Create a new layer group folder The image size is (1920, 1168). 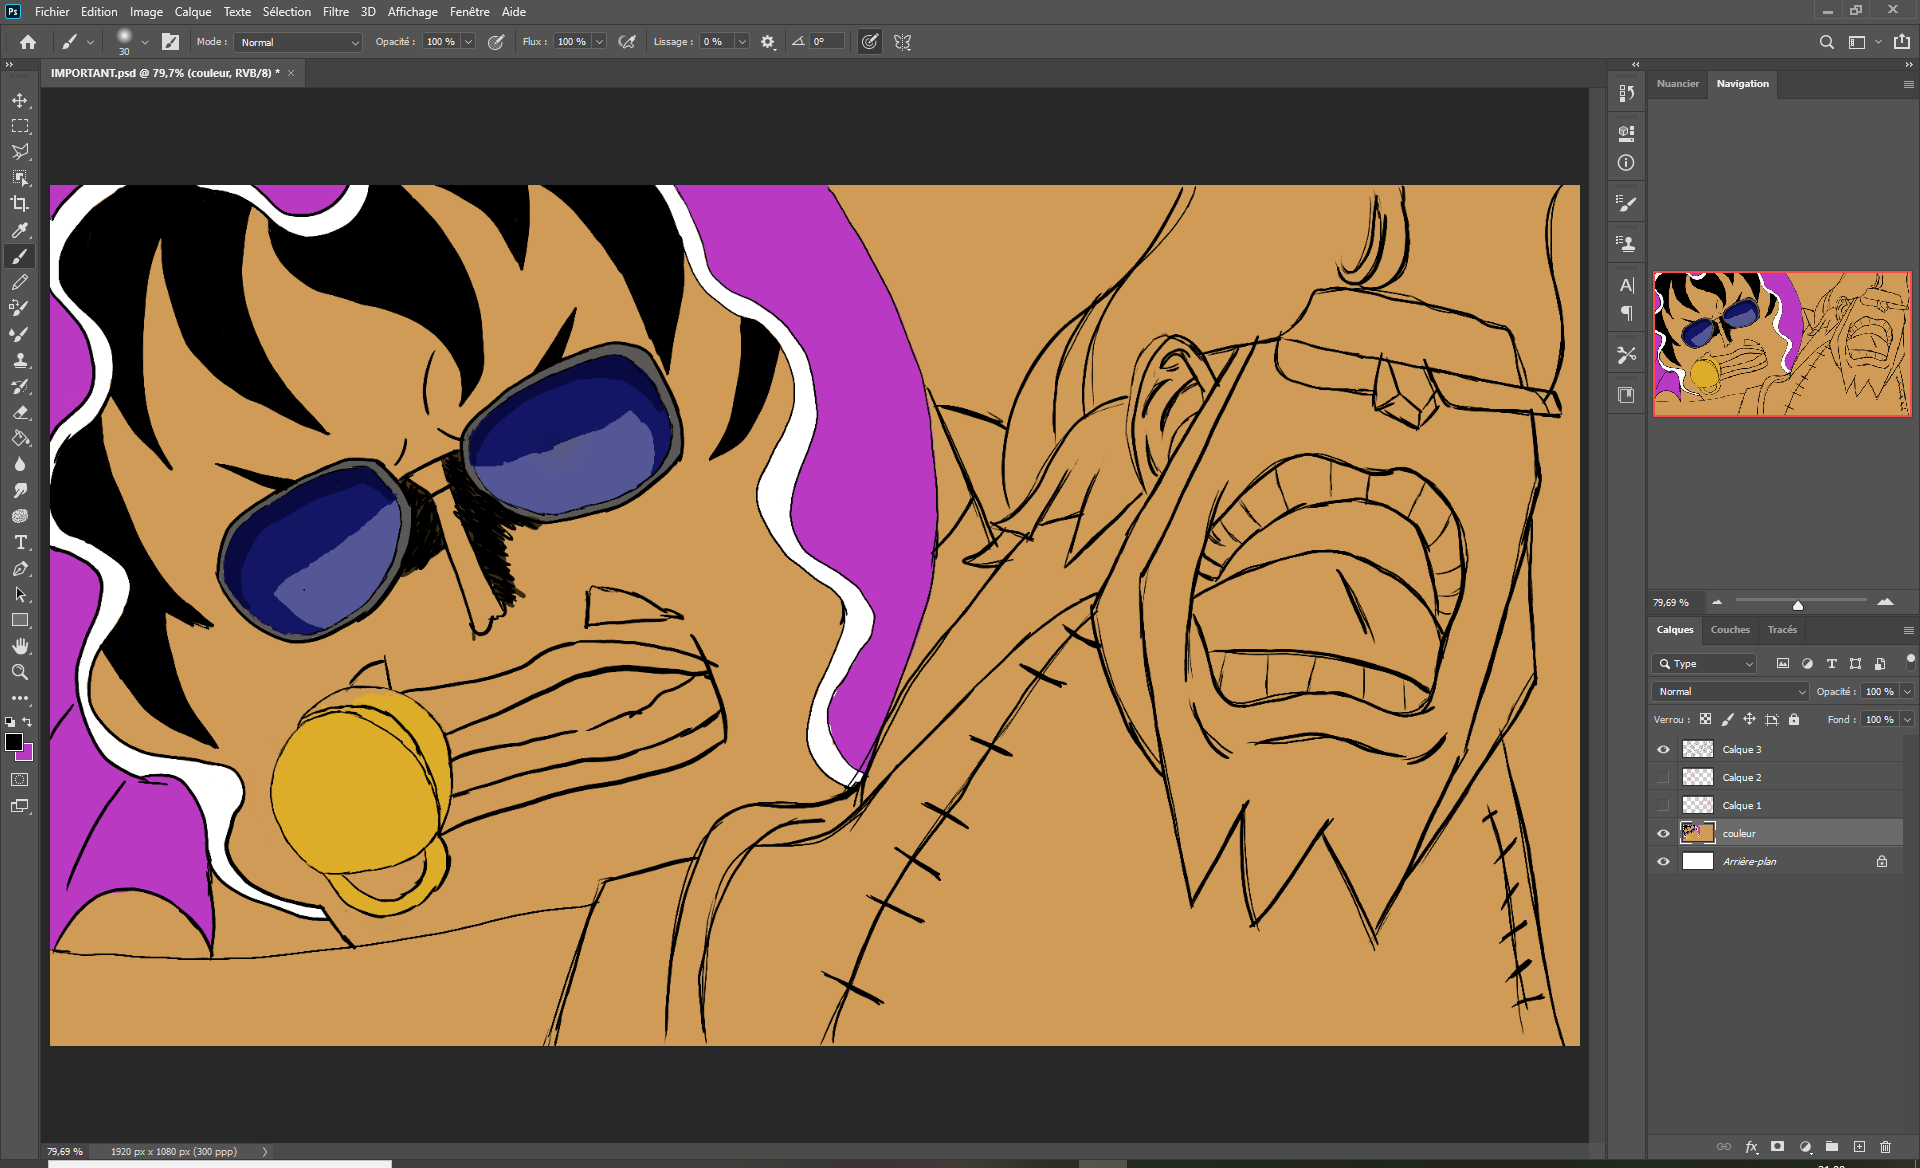1832,1147
